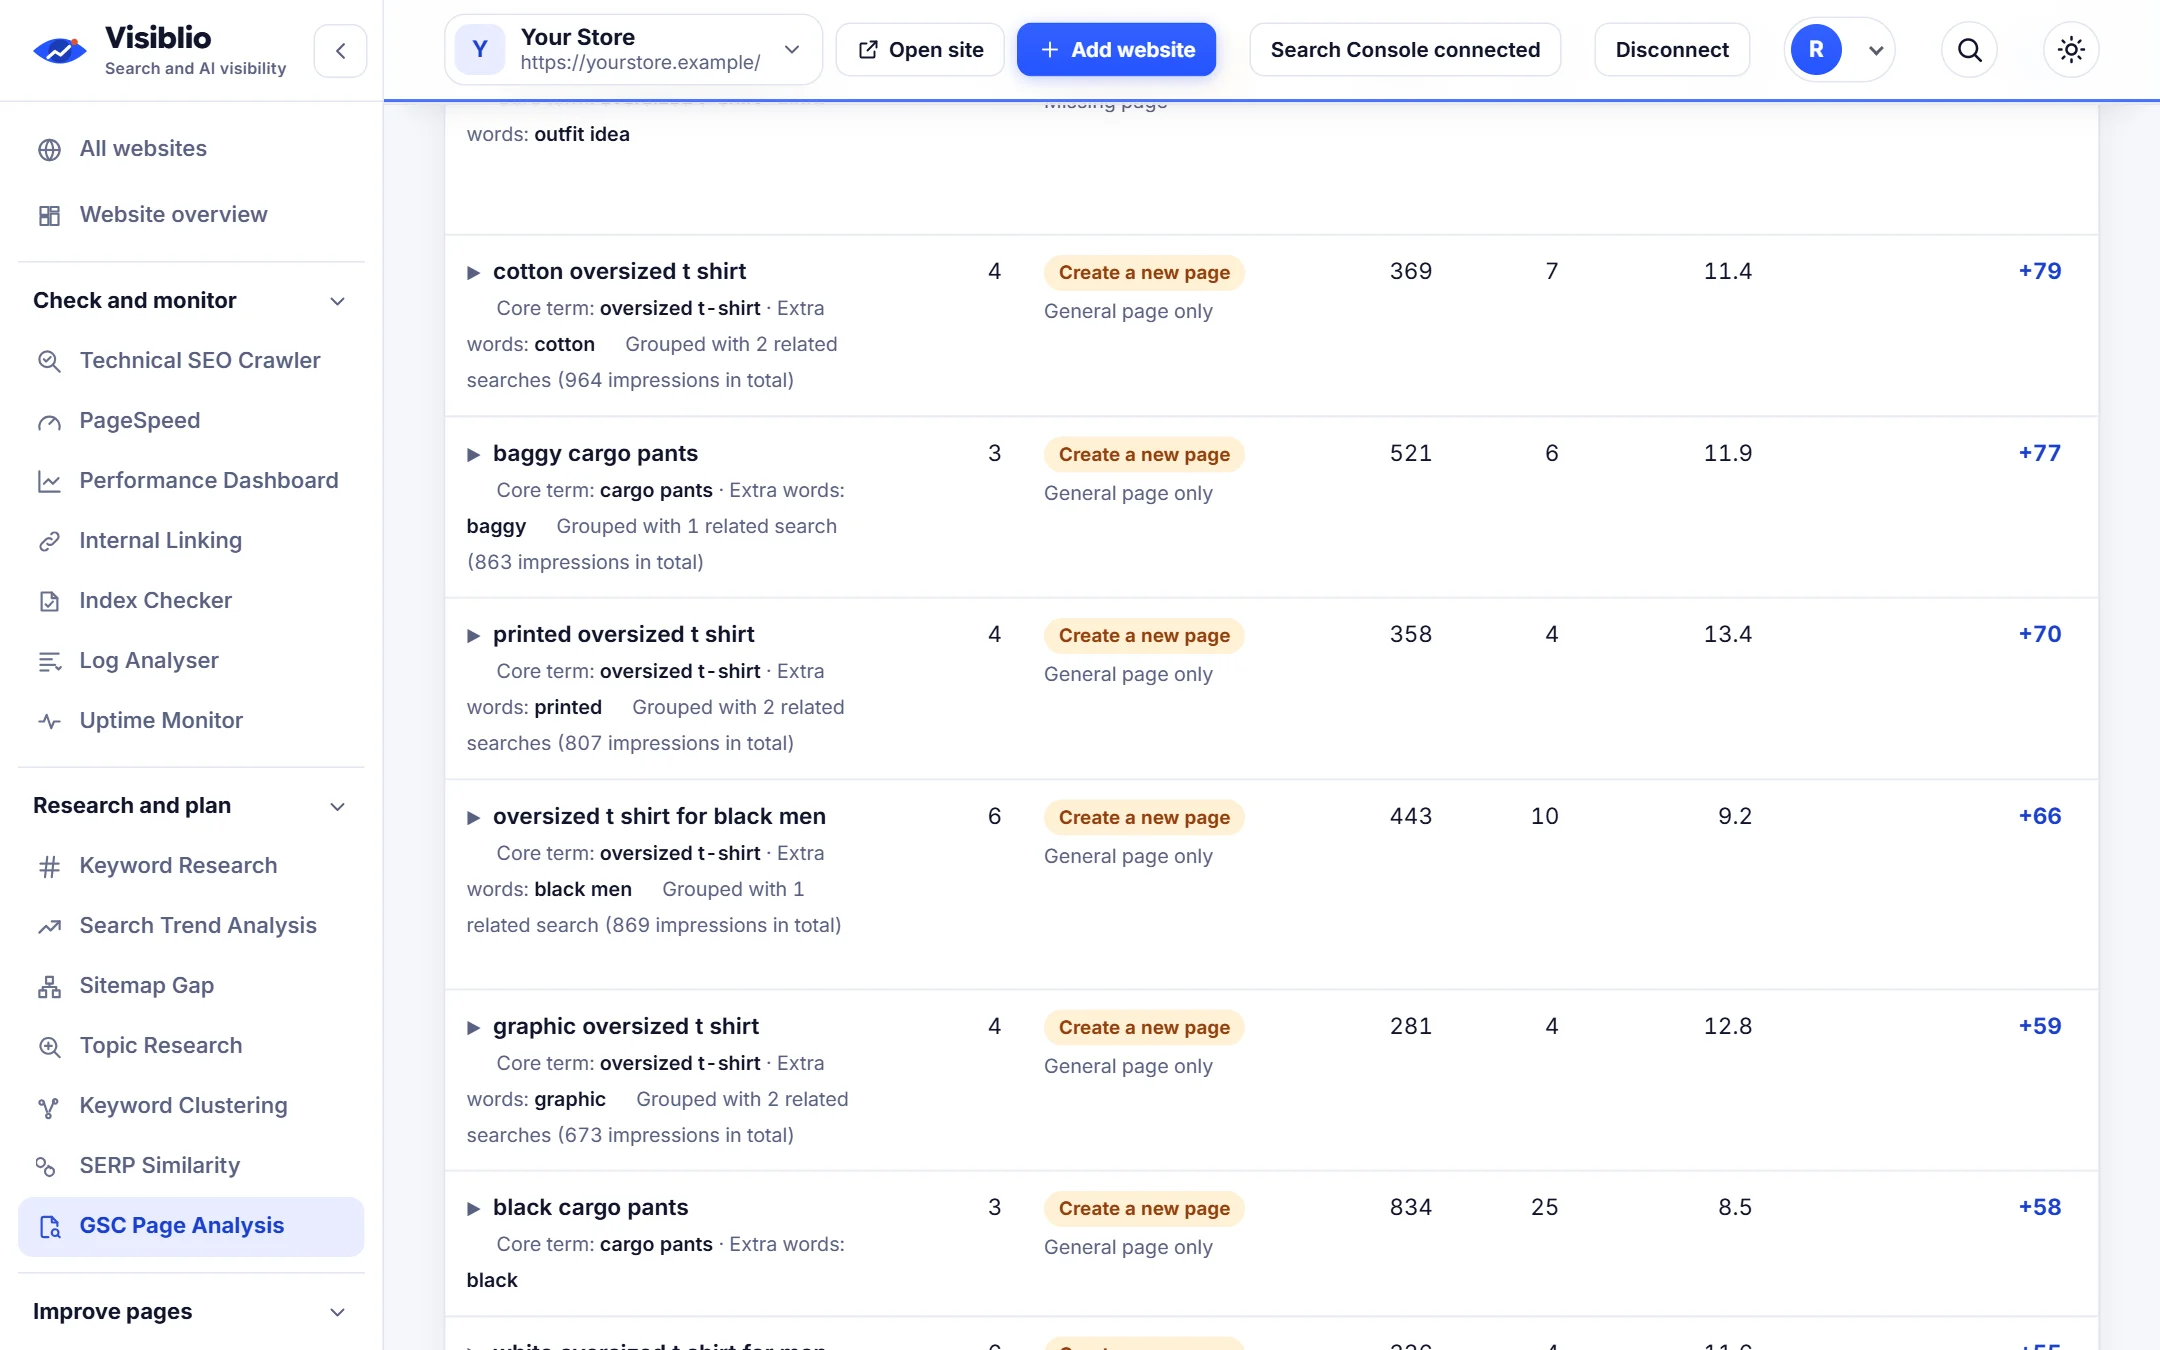Image resolution: width=2160 pixels, height=1350 pixels.
Task: Open Technical SEO Crawler icon
Action: [x=49, y=361]
